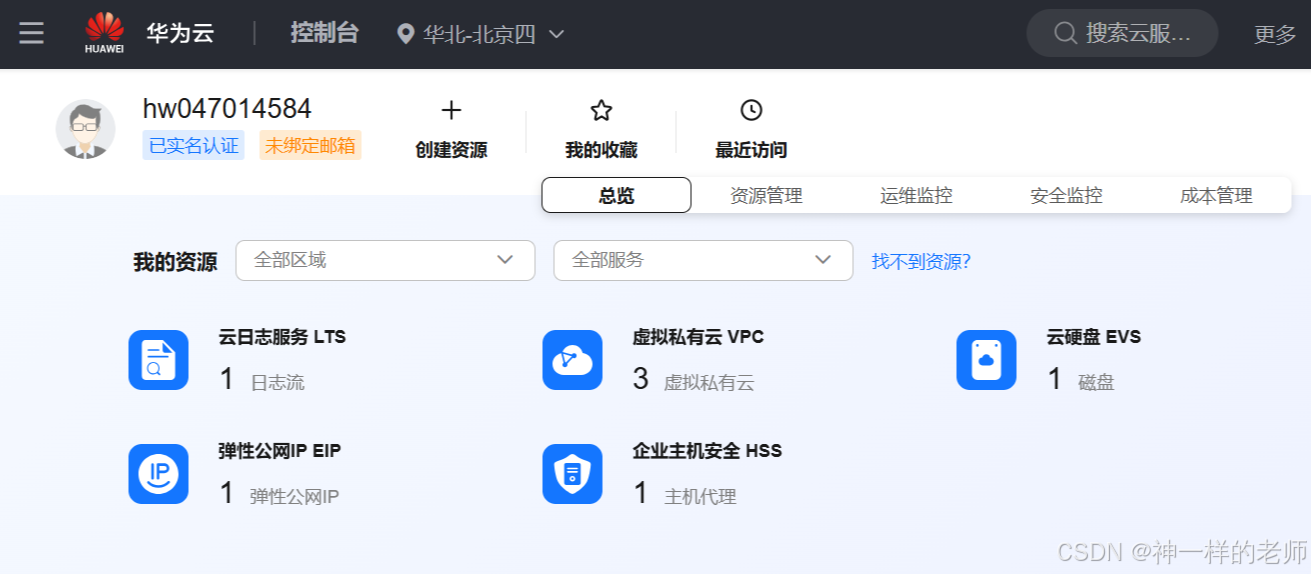Open the hamburger navigation menu
The image size is (1311, 574).
tap(32, 34)
